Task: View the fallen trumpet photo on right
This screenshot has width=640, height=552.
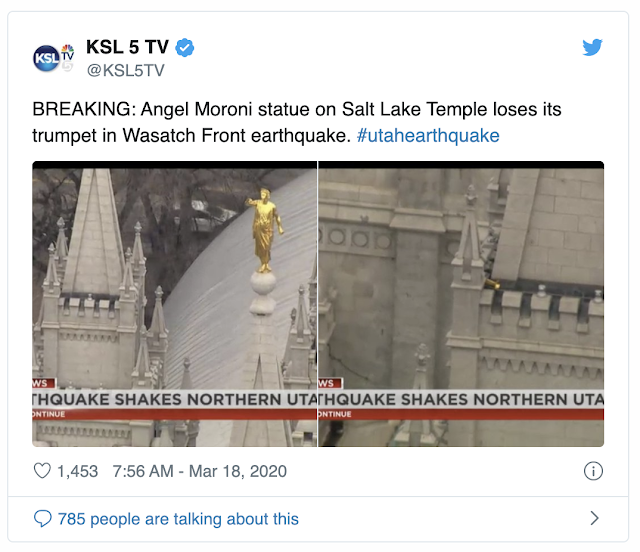Action: [x=461, y=304]
